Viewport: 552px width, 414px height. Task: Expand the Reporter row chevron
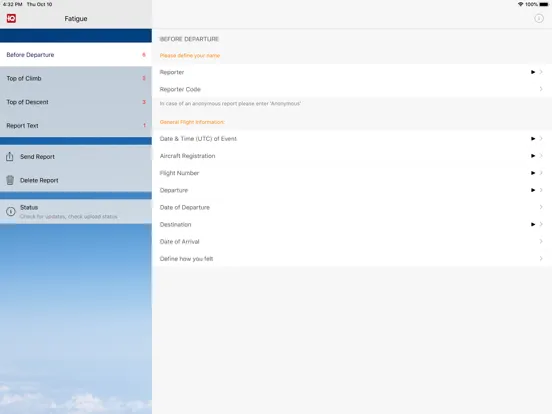541,72
